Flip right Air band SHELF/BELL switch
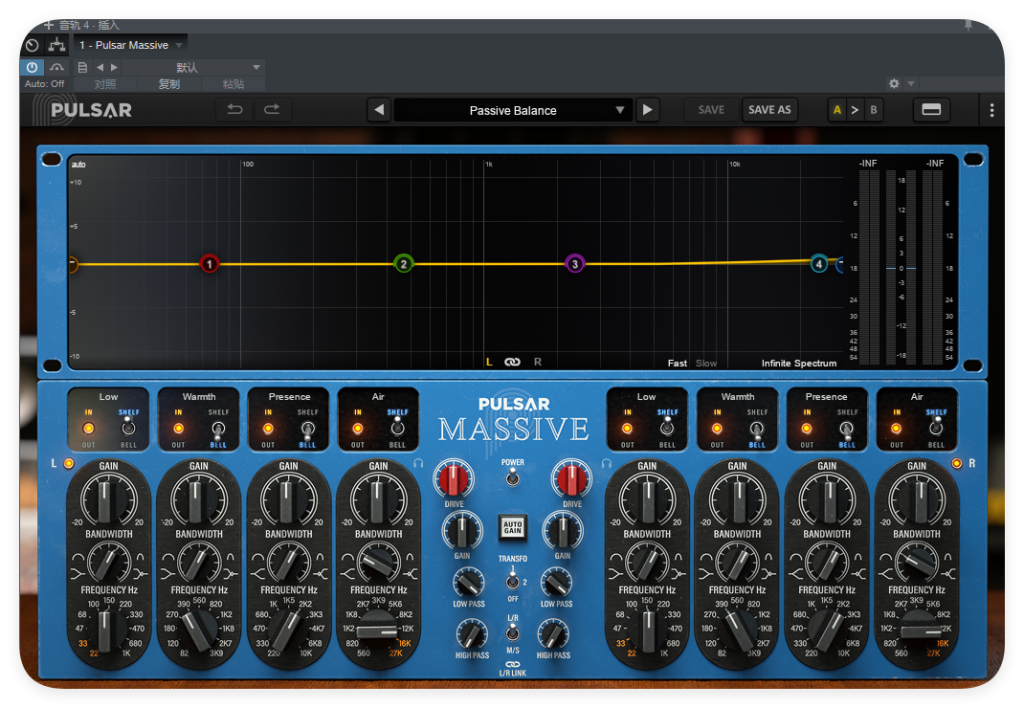Viewport: 1024px width, 708px height. [x=936, y=428]
